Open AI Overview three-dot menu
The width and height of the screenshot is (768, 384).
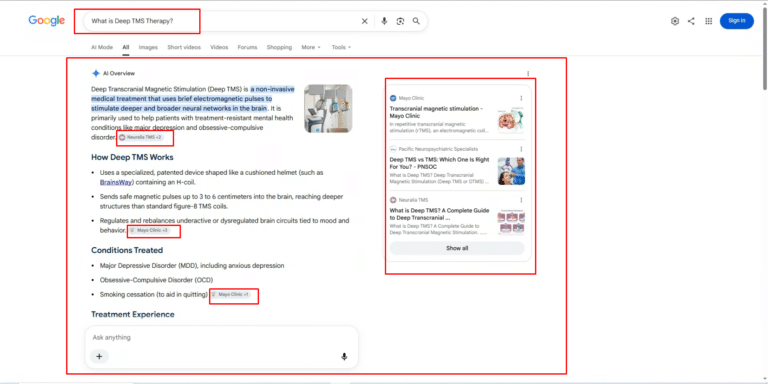528,73
